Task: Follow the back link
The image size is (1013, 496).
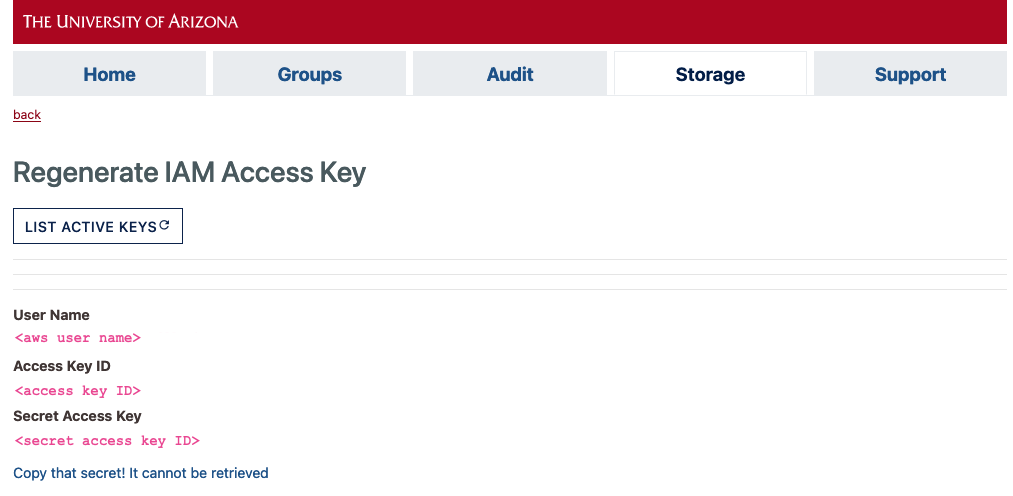Action: 27,115
